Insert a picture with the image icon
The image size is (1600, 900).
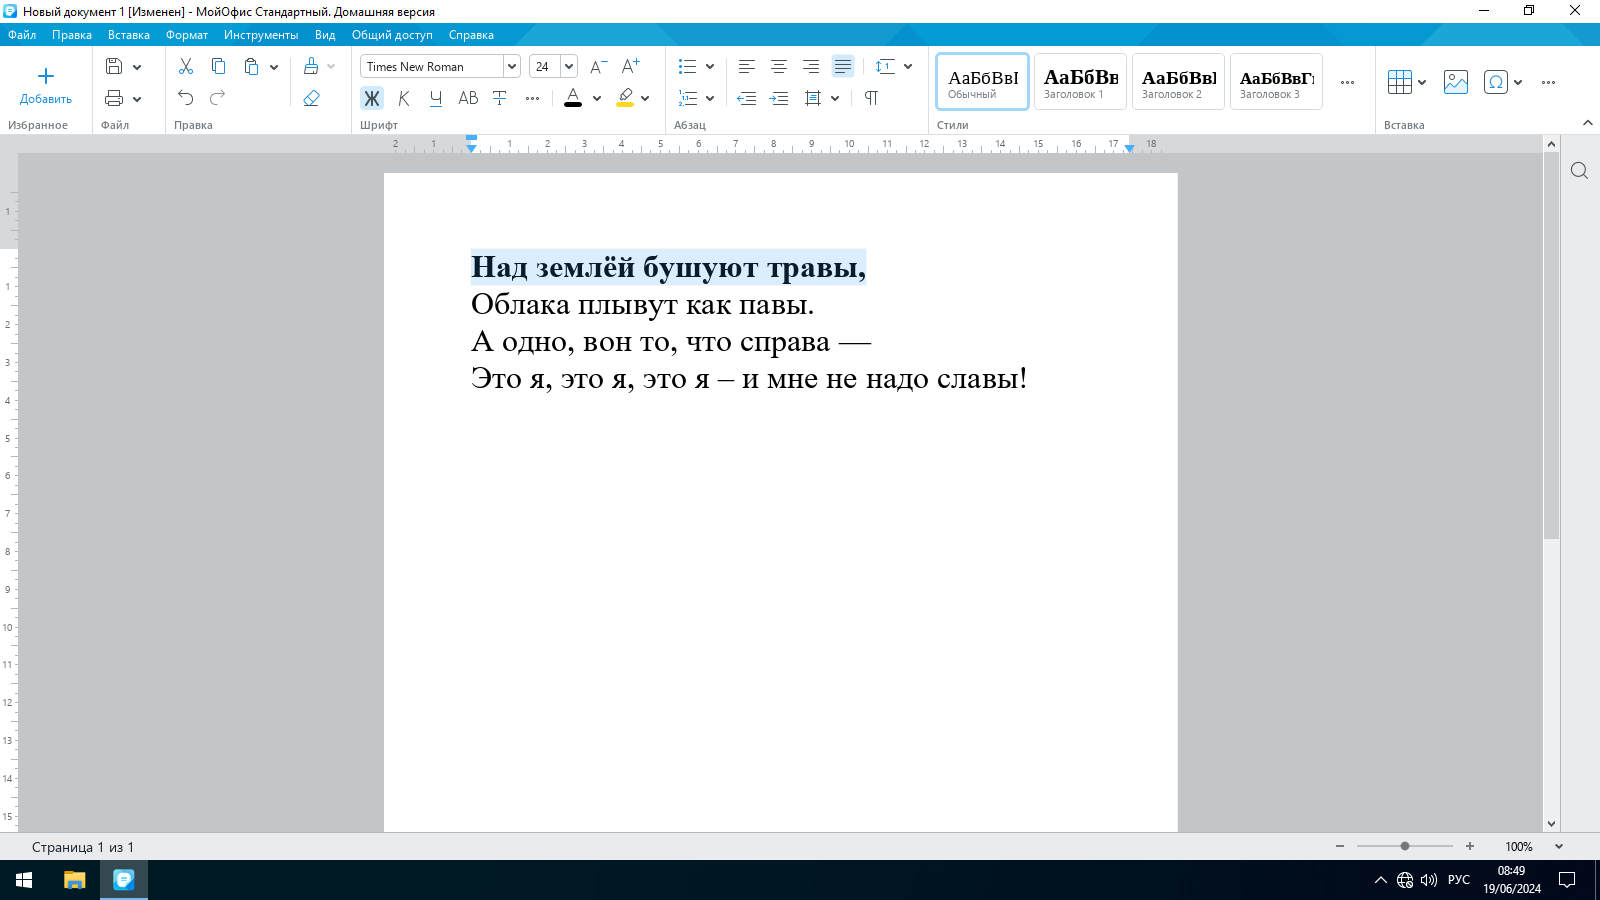coord(1456,82)
